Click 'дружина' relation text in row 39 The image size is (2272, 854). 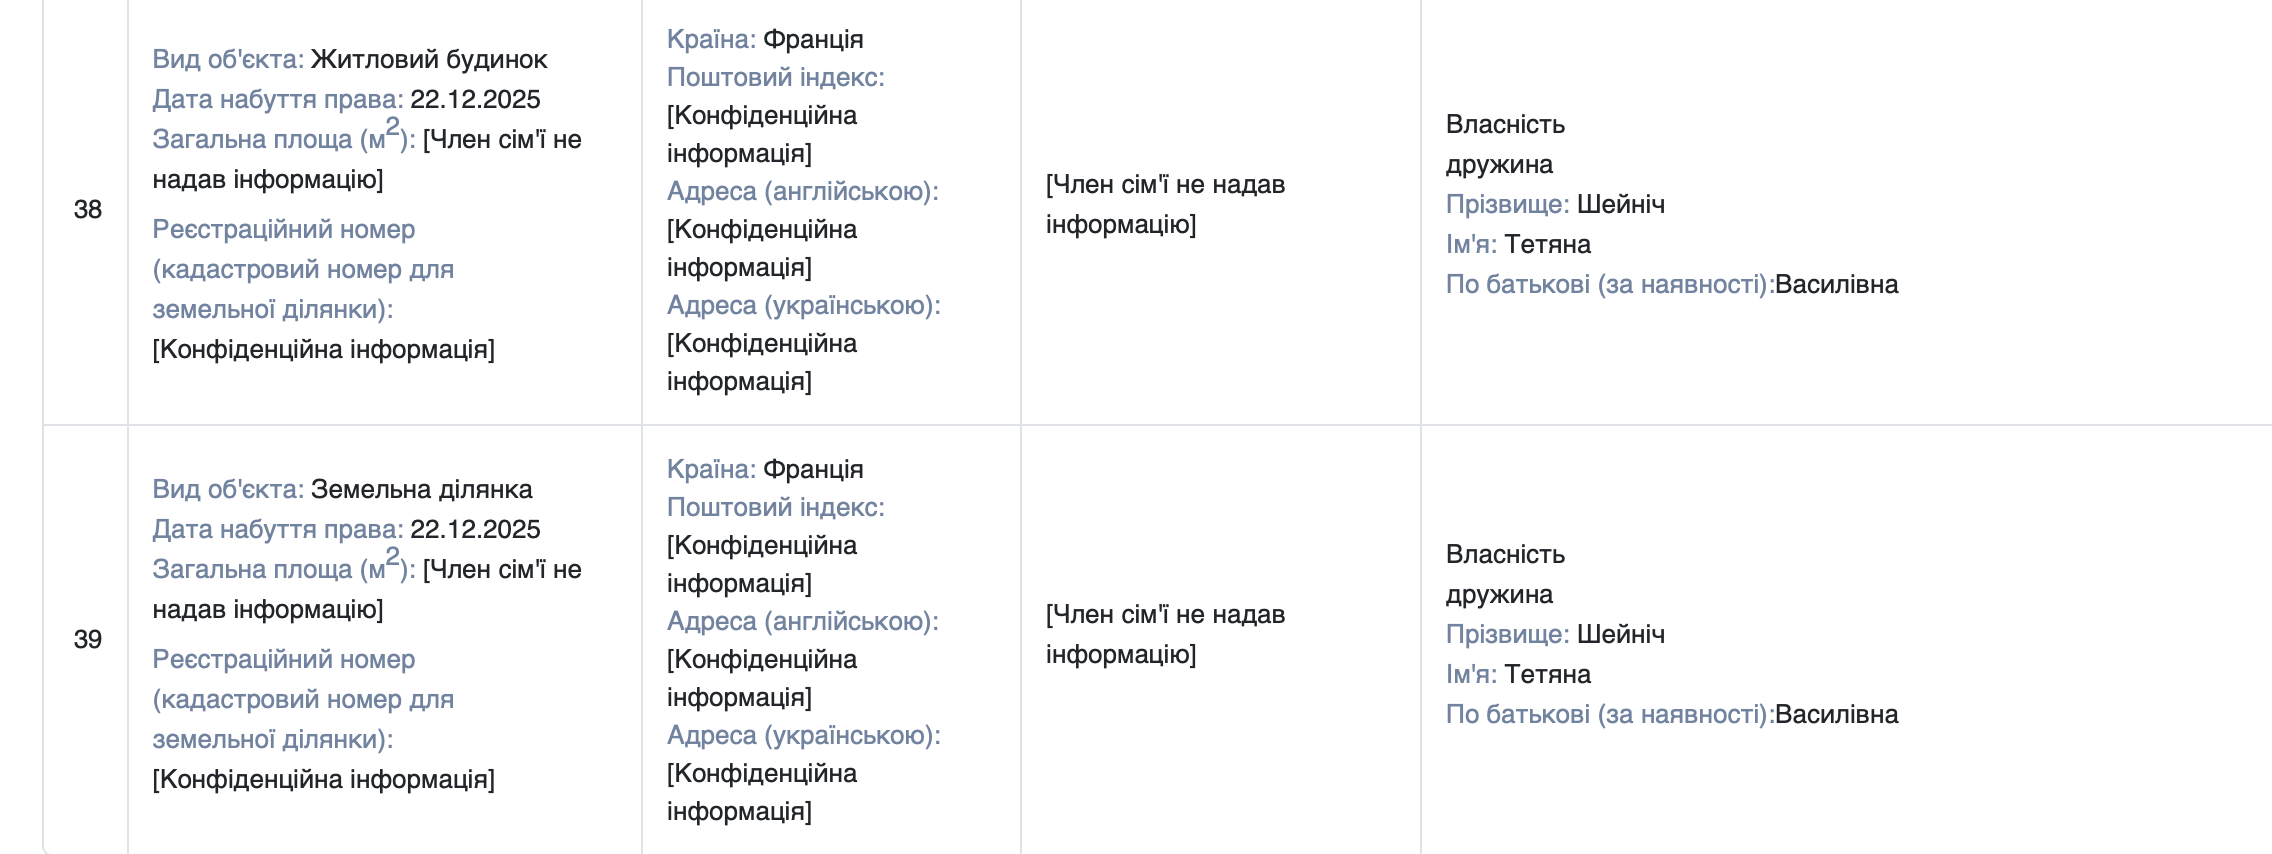tap(1499, 595)
